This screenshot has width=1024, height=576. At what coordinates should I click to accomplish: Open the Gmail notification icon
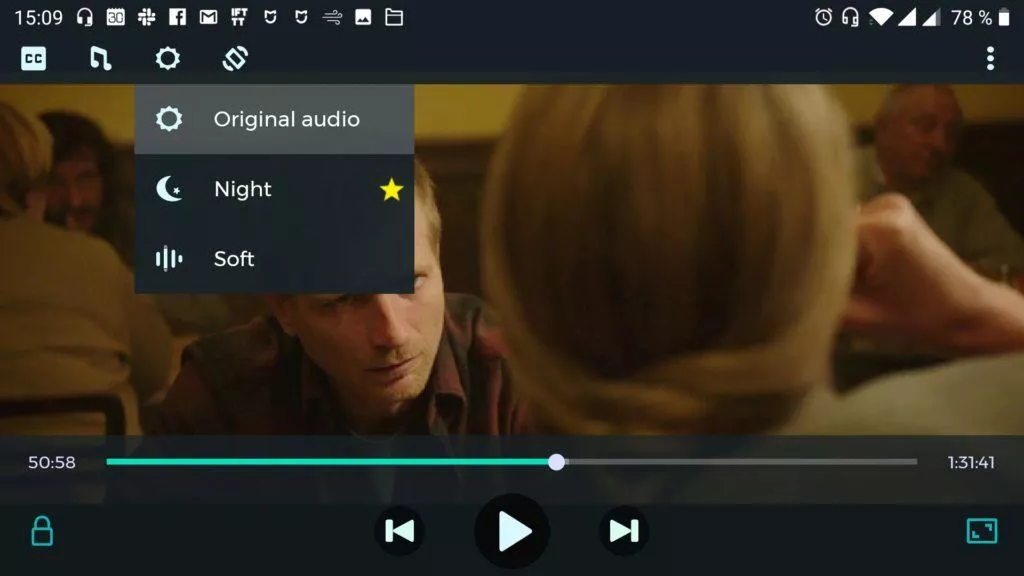point(208,17)
